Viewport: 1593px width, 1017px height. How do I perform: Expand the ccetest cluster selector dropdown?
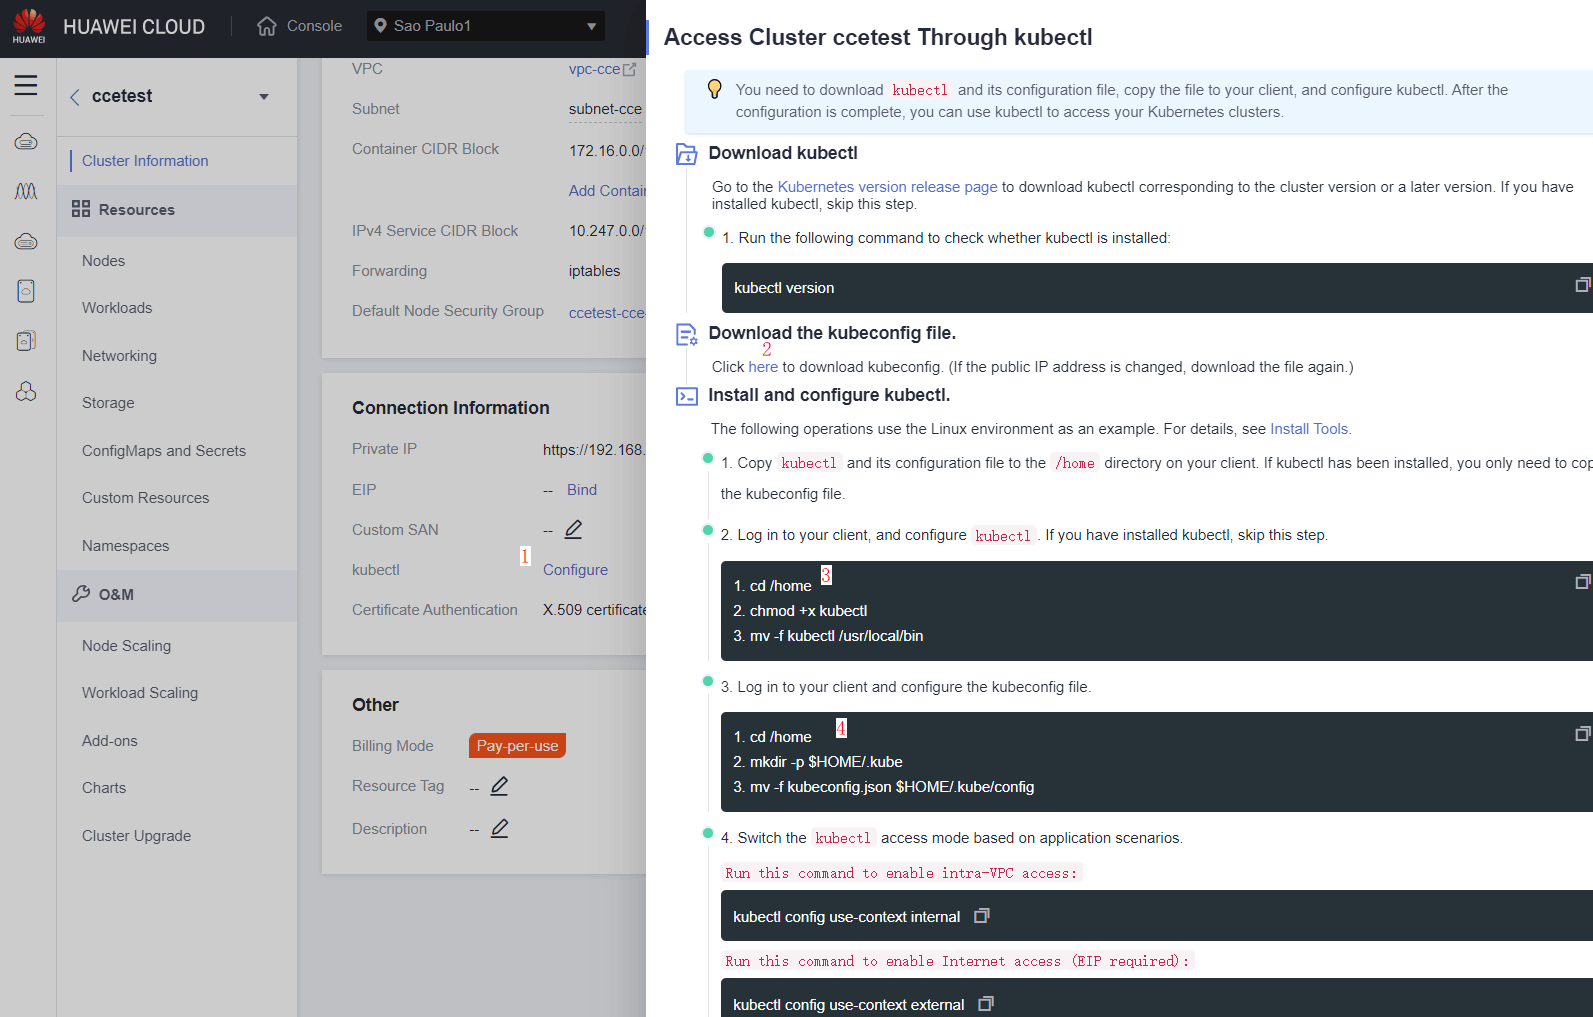(x=264, y=97)
